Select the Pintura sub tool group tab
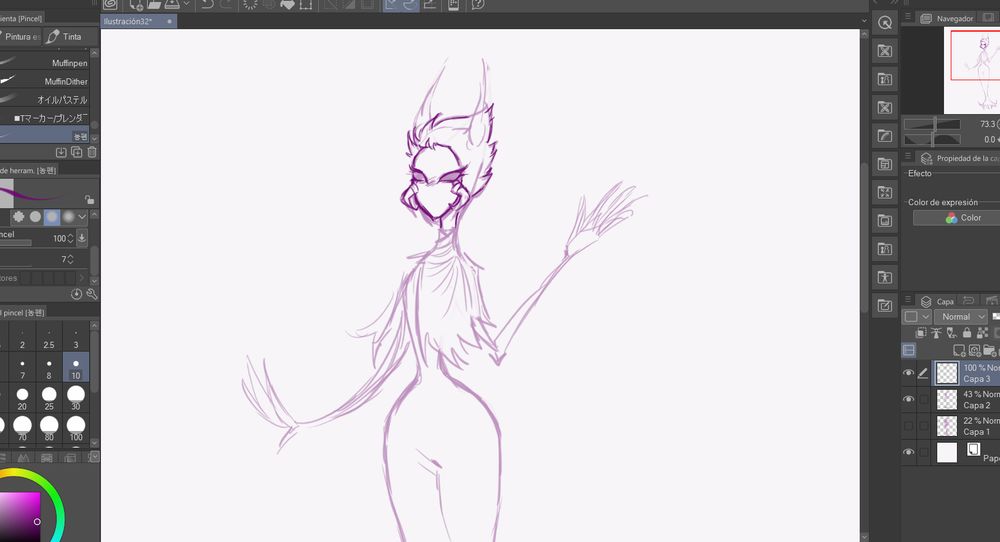 [x=20, y=36]
